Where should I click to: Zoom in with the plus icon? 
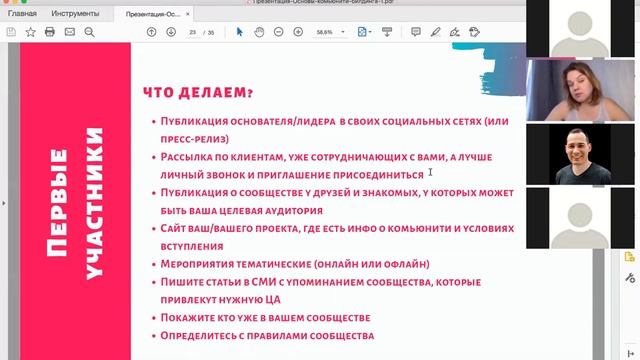[x=298, y=32]
